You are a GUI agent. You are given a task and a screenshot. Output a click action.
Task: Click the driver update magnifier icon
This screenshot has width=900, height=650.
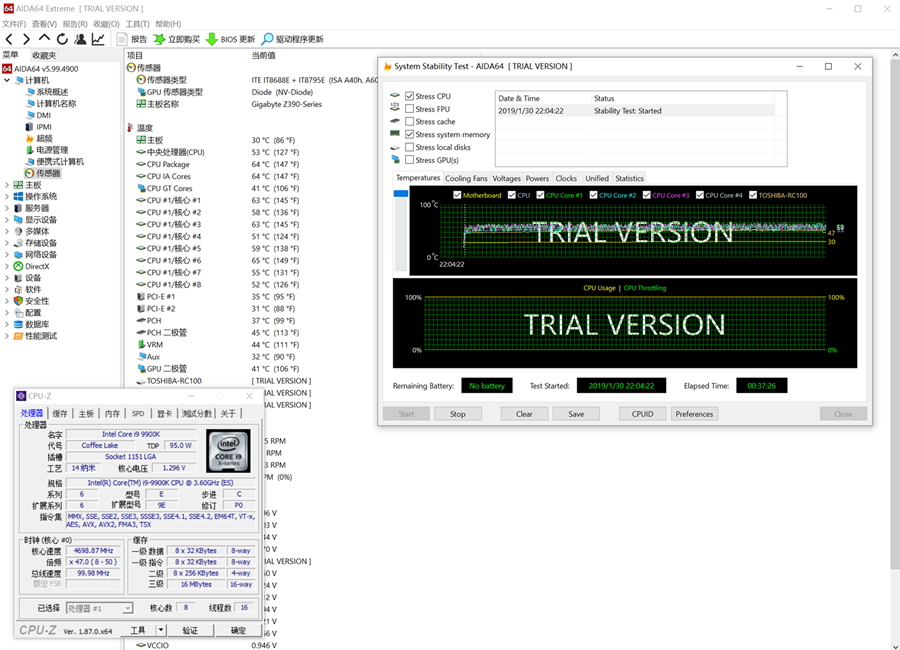[267, 39]
